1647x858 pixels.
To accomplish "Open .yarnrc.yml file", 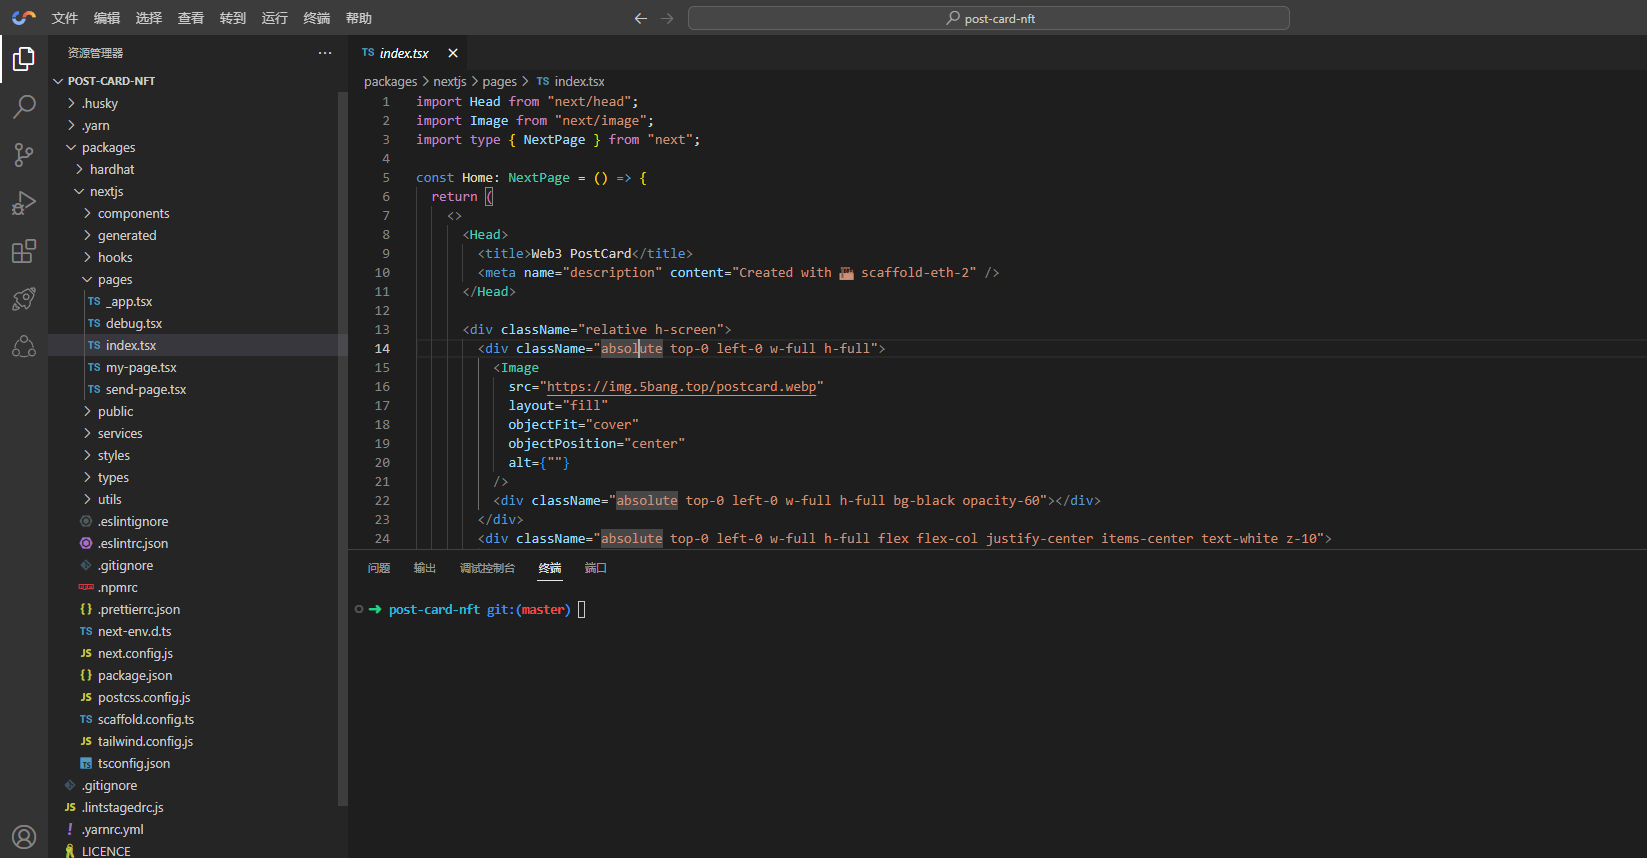I will 198,829.
